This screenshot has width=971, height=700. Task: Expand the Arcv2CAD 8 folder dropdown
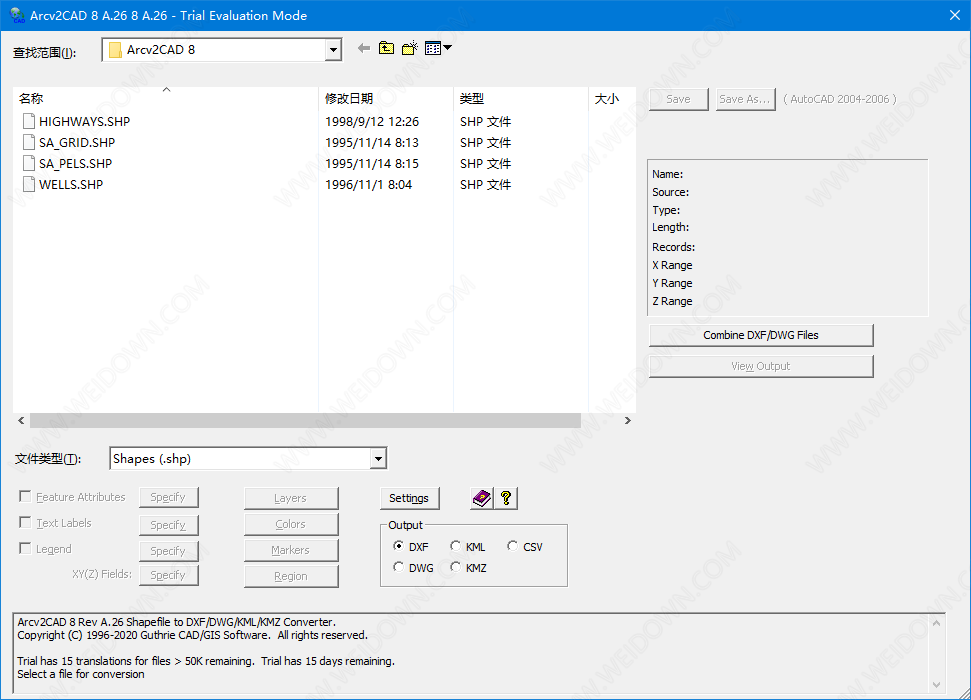(x=333, y=50)
